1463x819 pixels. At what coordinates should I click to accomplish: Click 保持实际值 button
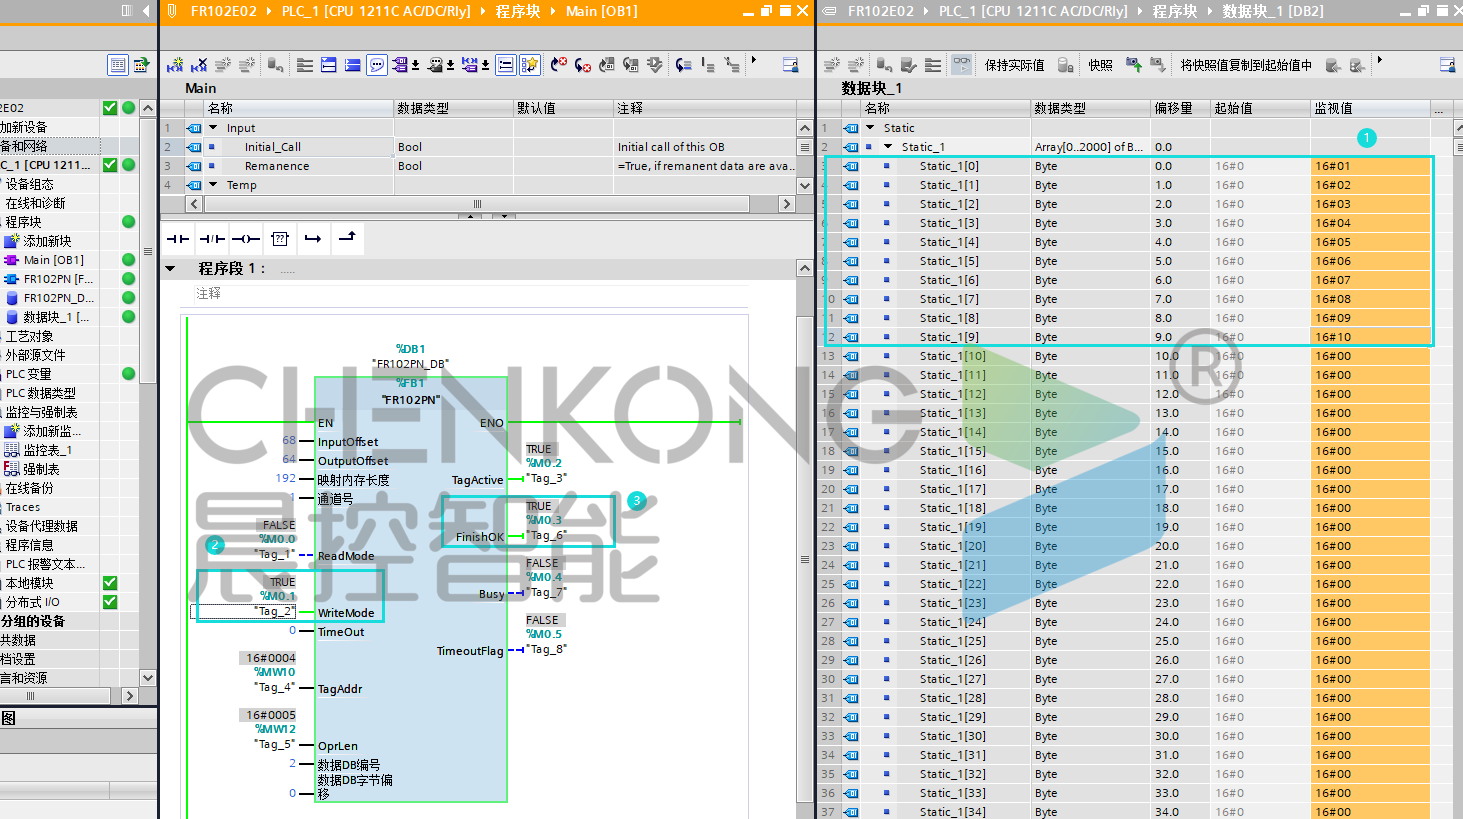point(1014,65)
